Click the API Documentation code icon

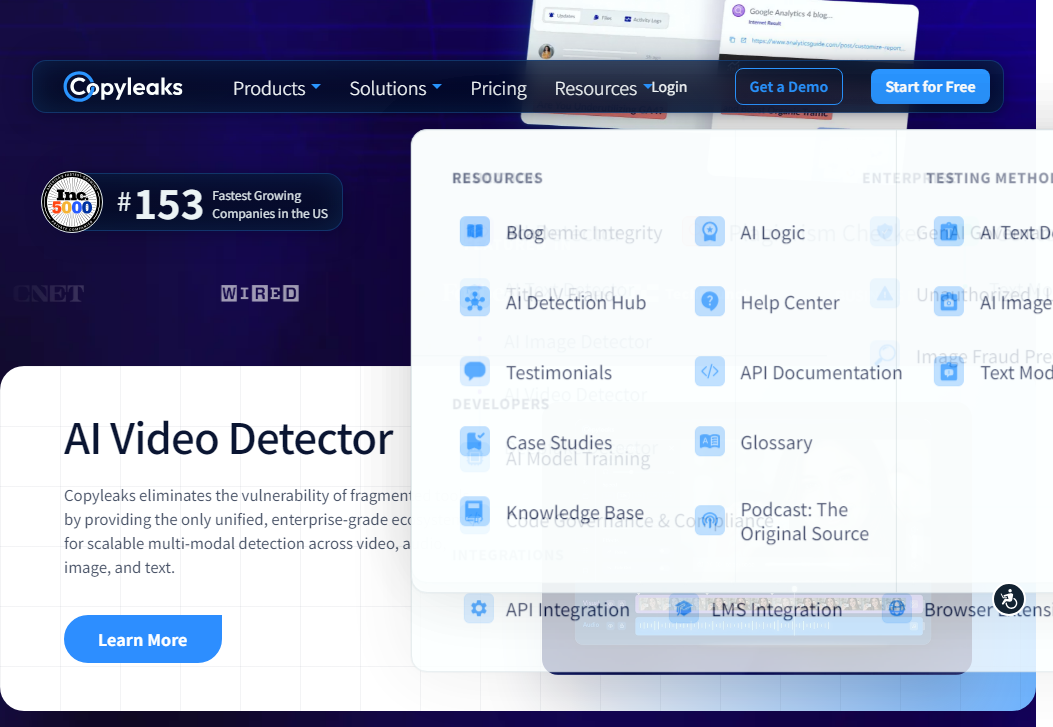tap(710, 371)
